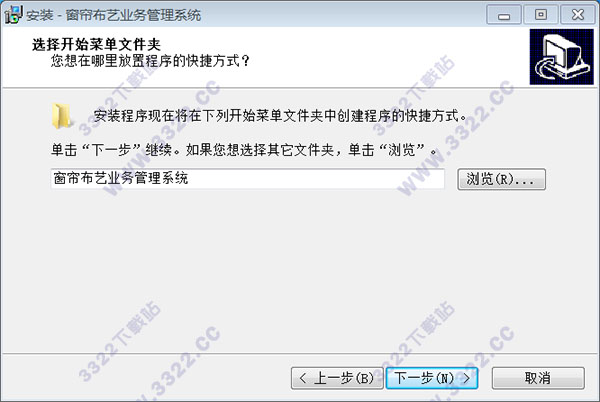600x402 pixels.
Task: Cancel the installation with 取消
Action: (x=538, y=378)
